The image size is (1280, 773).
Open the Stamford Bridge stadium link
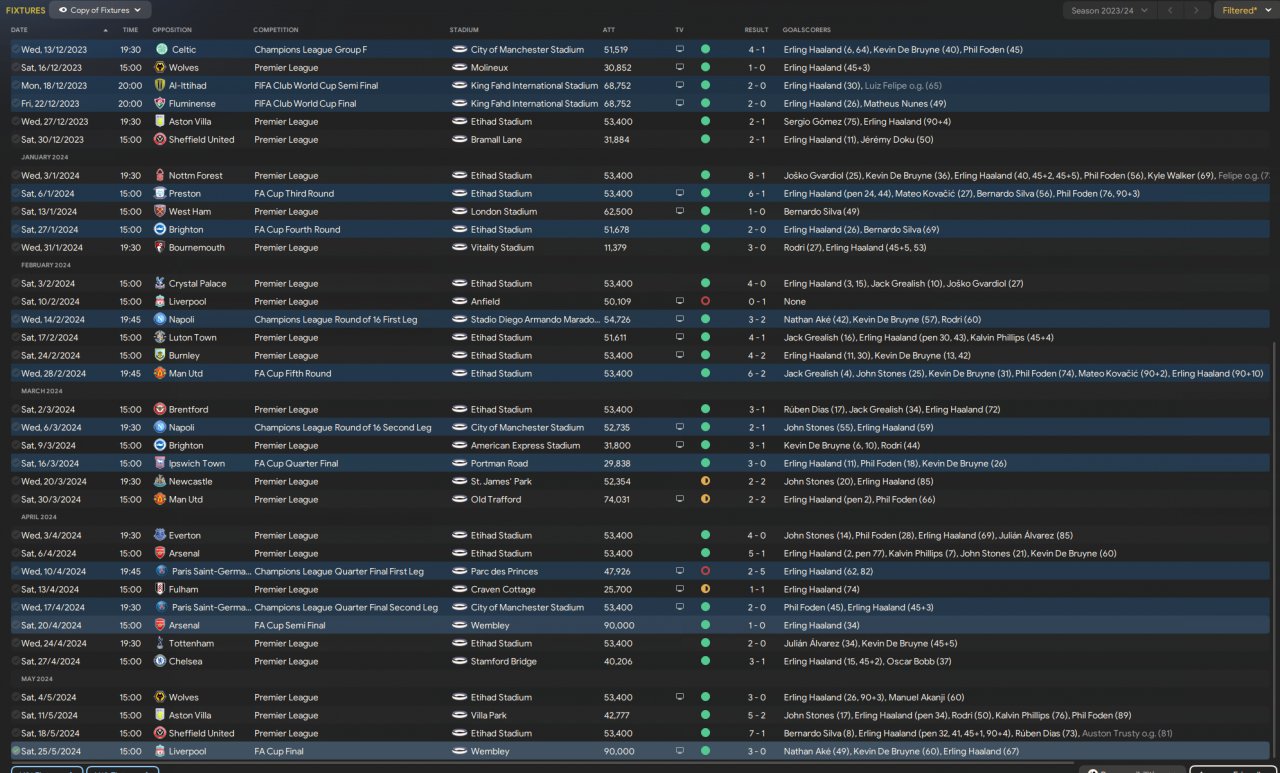503,661
